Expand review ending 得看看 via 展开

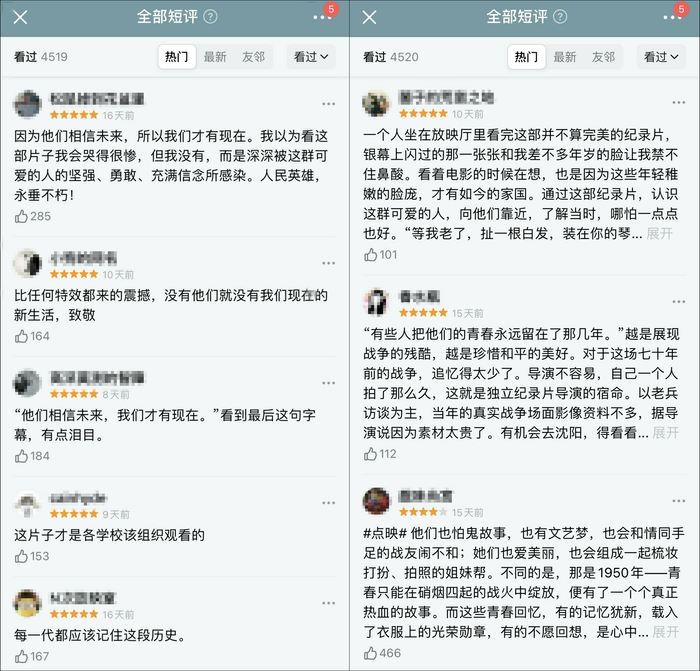point(666,433)
